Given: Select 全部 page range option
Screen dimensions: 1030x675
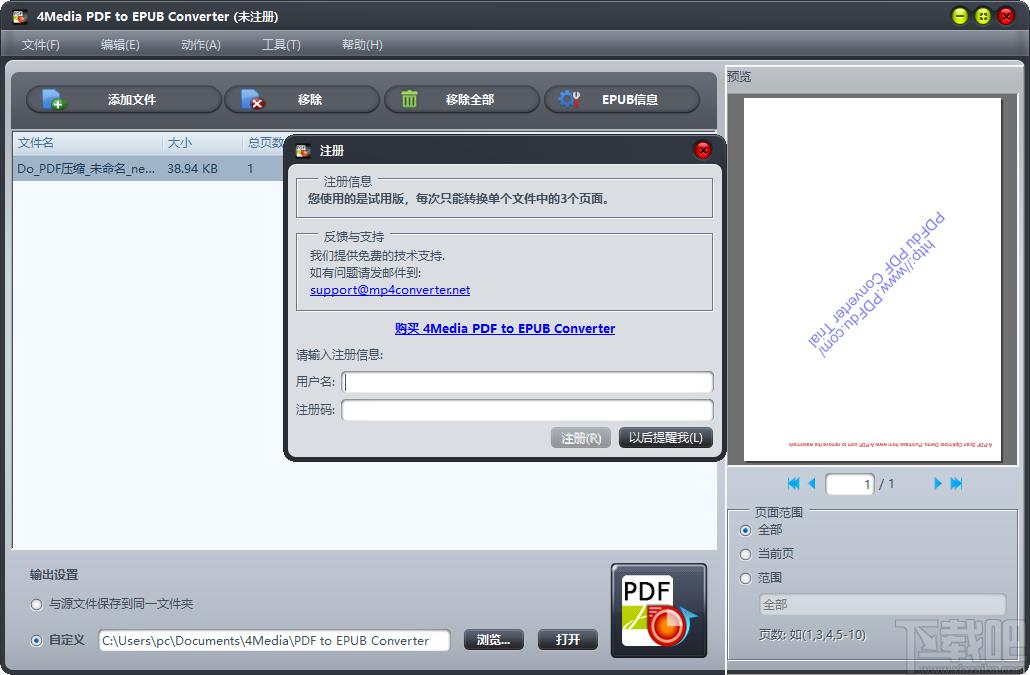Looking at the screenshot, I should tap(746, 530).
